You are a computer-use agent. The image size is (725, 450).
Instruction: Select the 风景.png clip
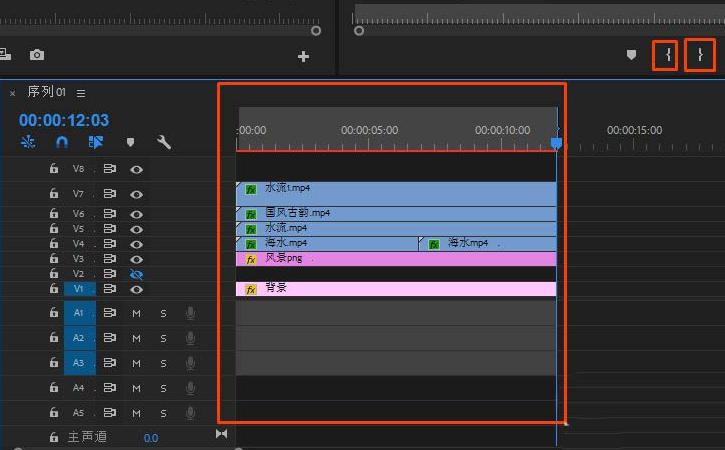(396, 259)
